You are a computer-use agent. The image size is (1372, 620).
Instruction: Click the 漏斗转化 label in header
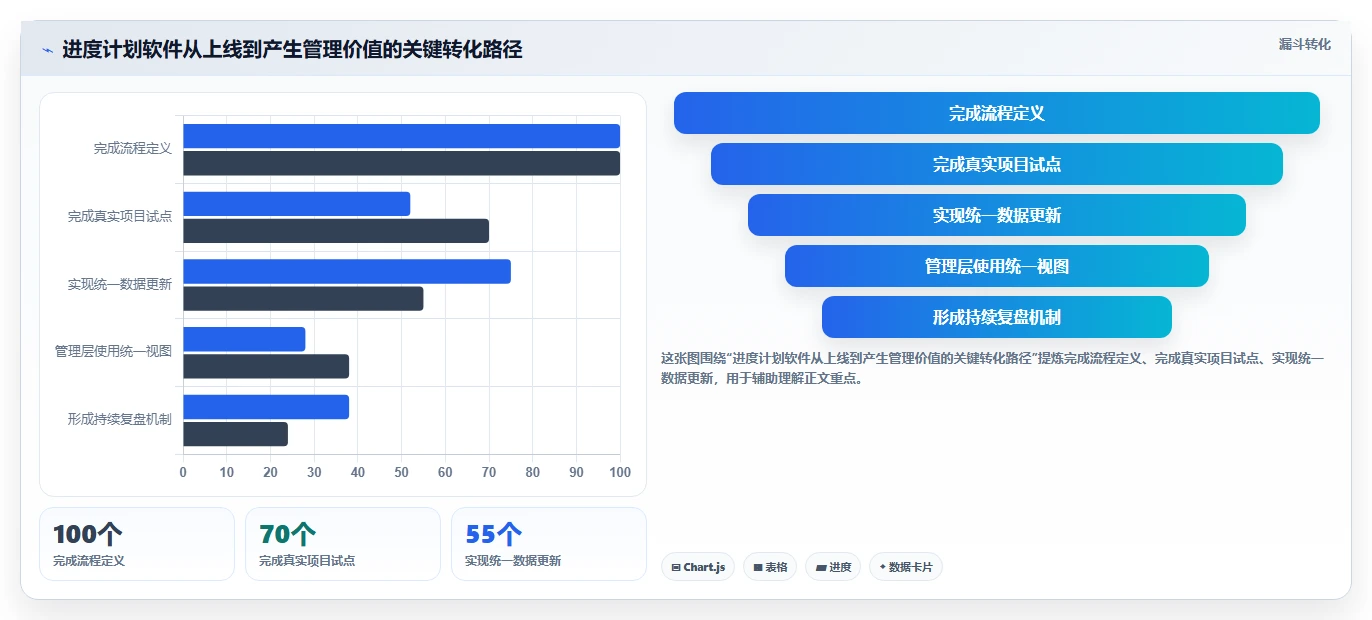click(1305, 44)
